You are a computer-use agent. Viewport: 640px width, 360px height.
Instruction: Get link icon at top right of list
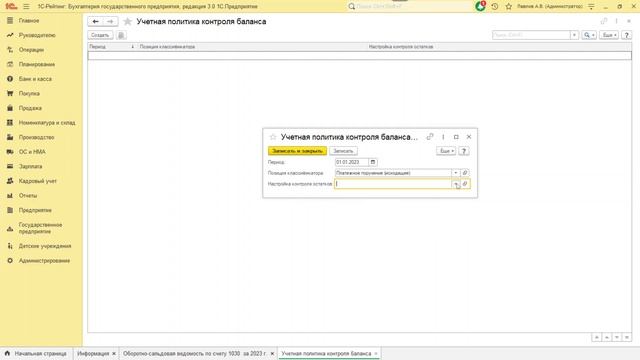pos(604,21)
